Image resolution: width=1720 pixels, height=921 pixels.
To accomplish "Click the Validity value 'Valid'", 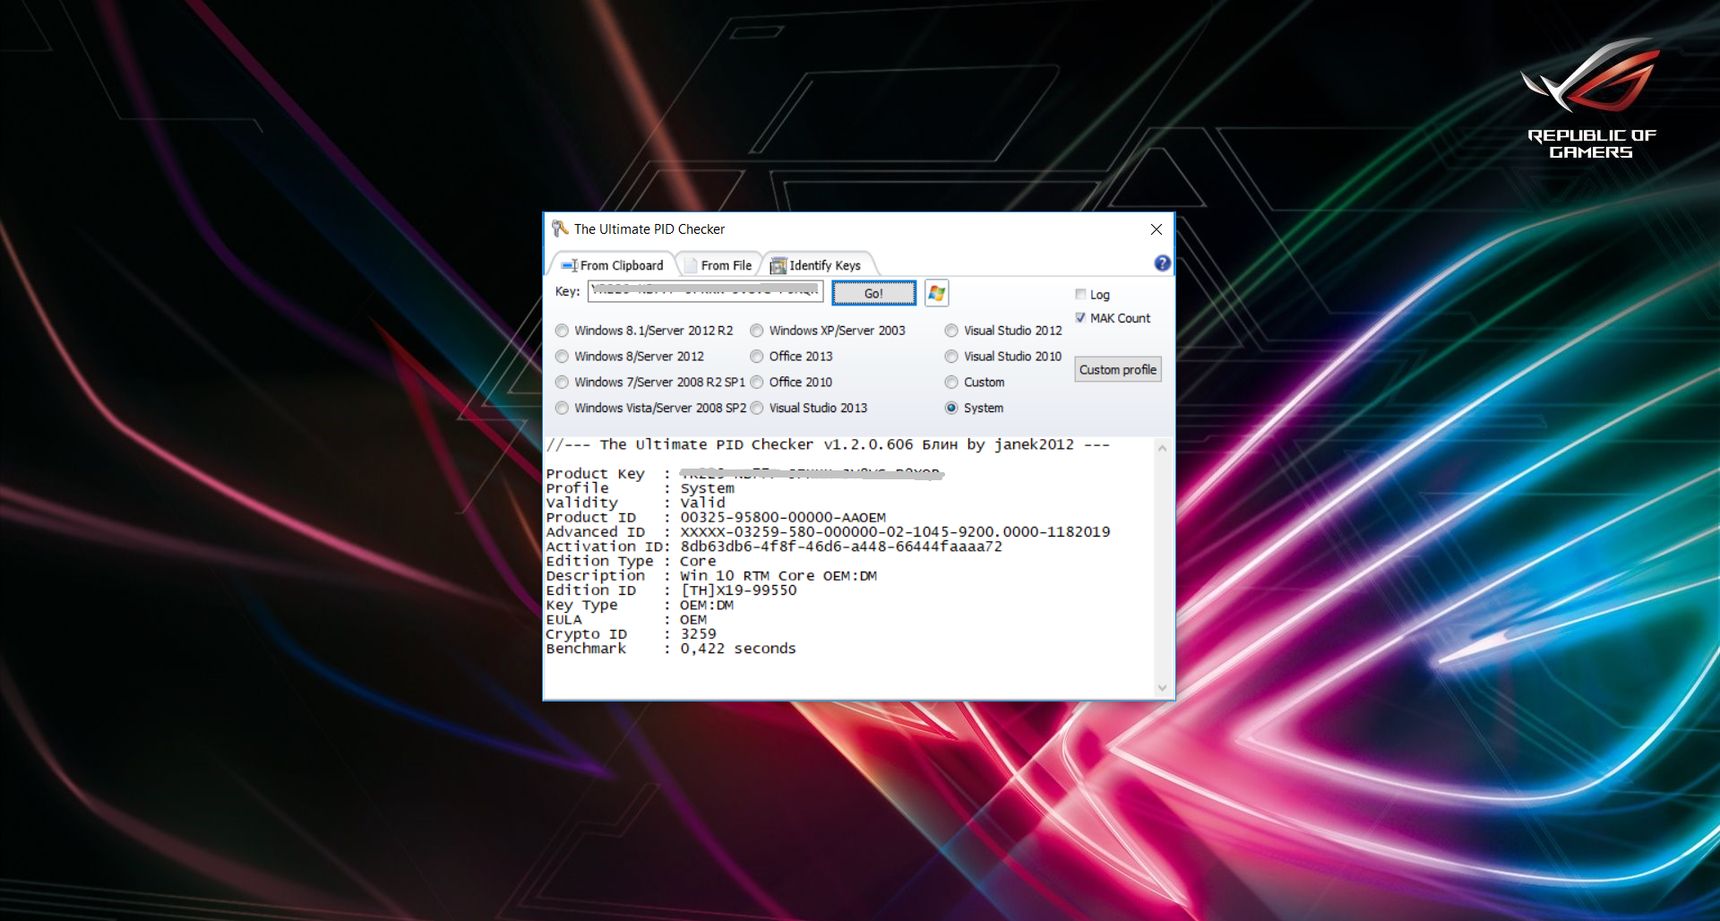I will point(702,503).
